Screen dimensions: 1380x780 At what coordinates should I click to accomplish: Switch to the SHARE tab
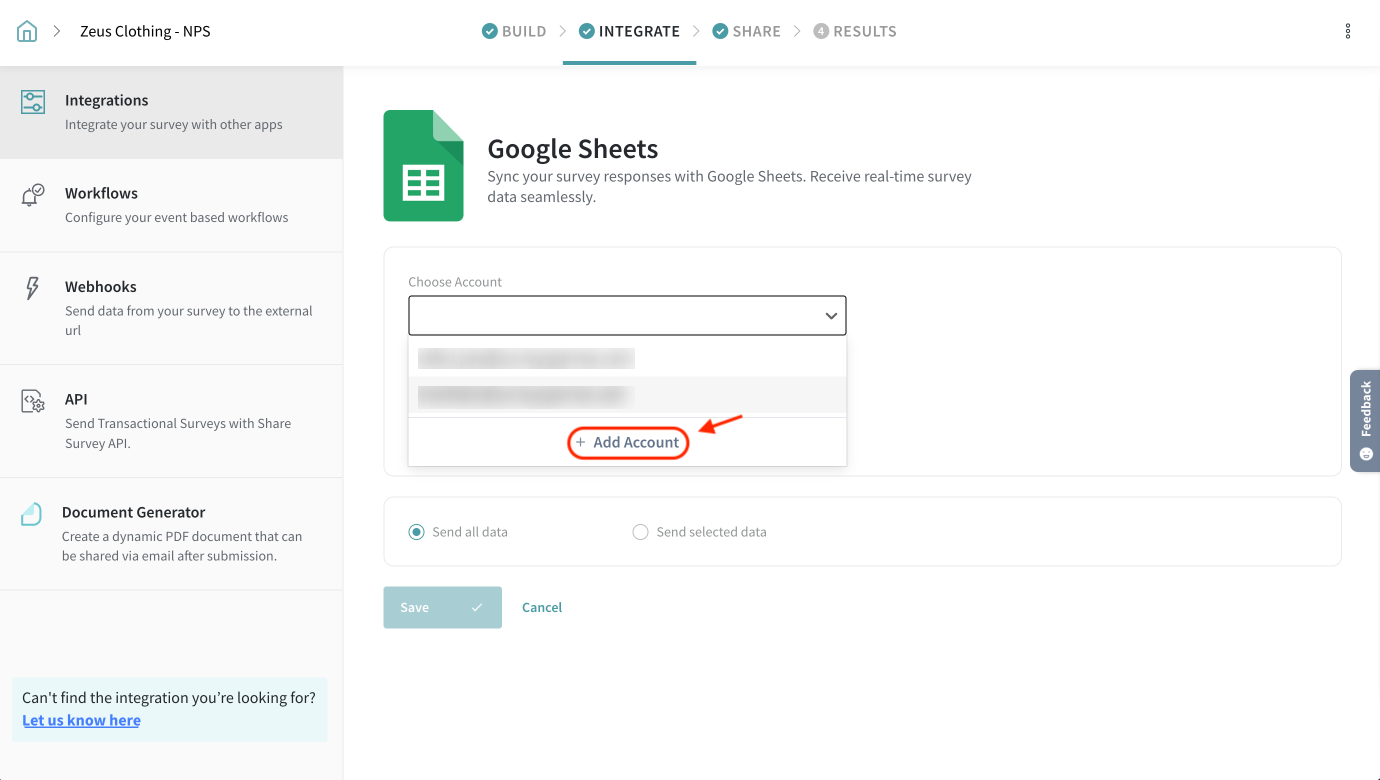(746, 31)
